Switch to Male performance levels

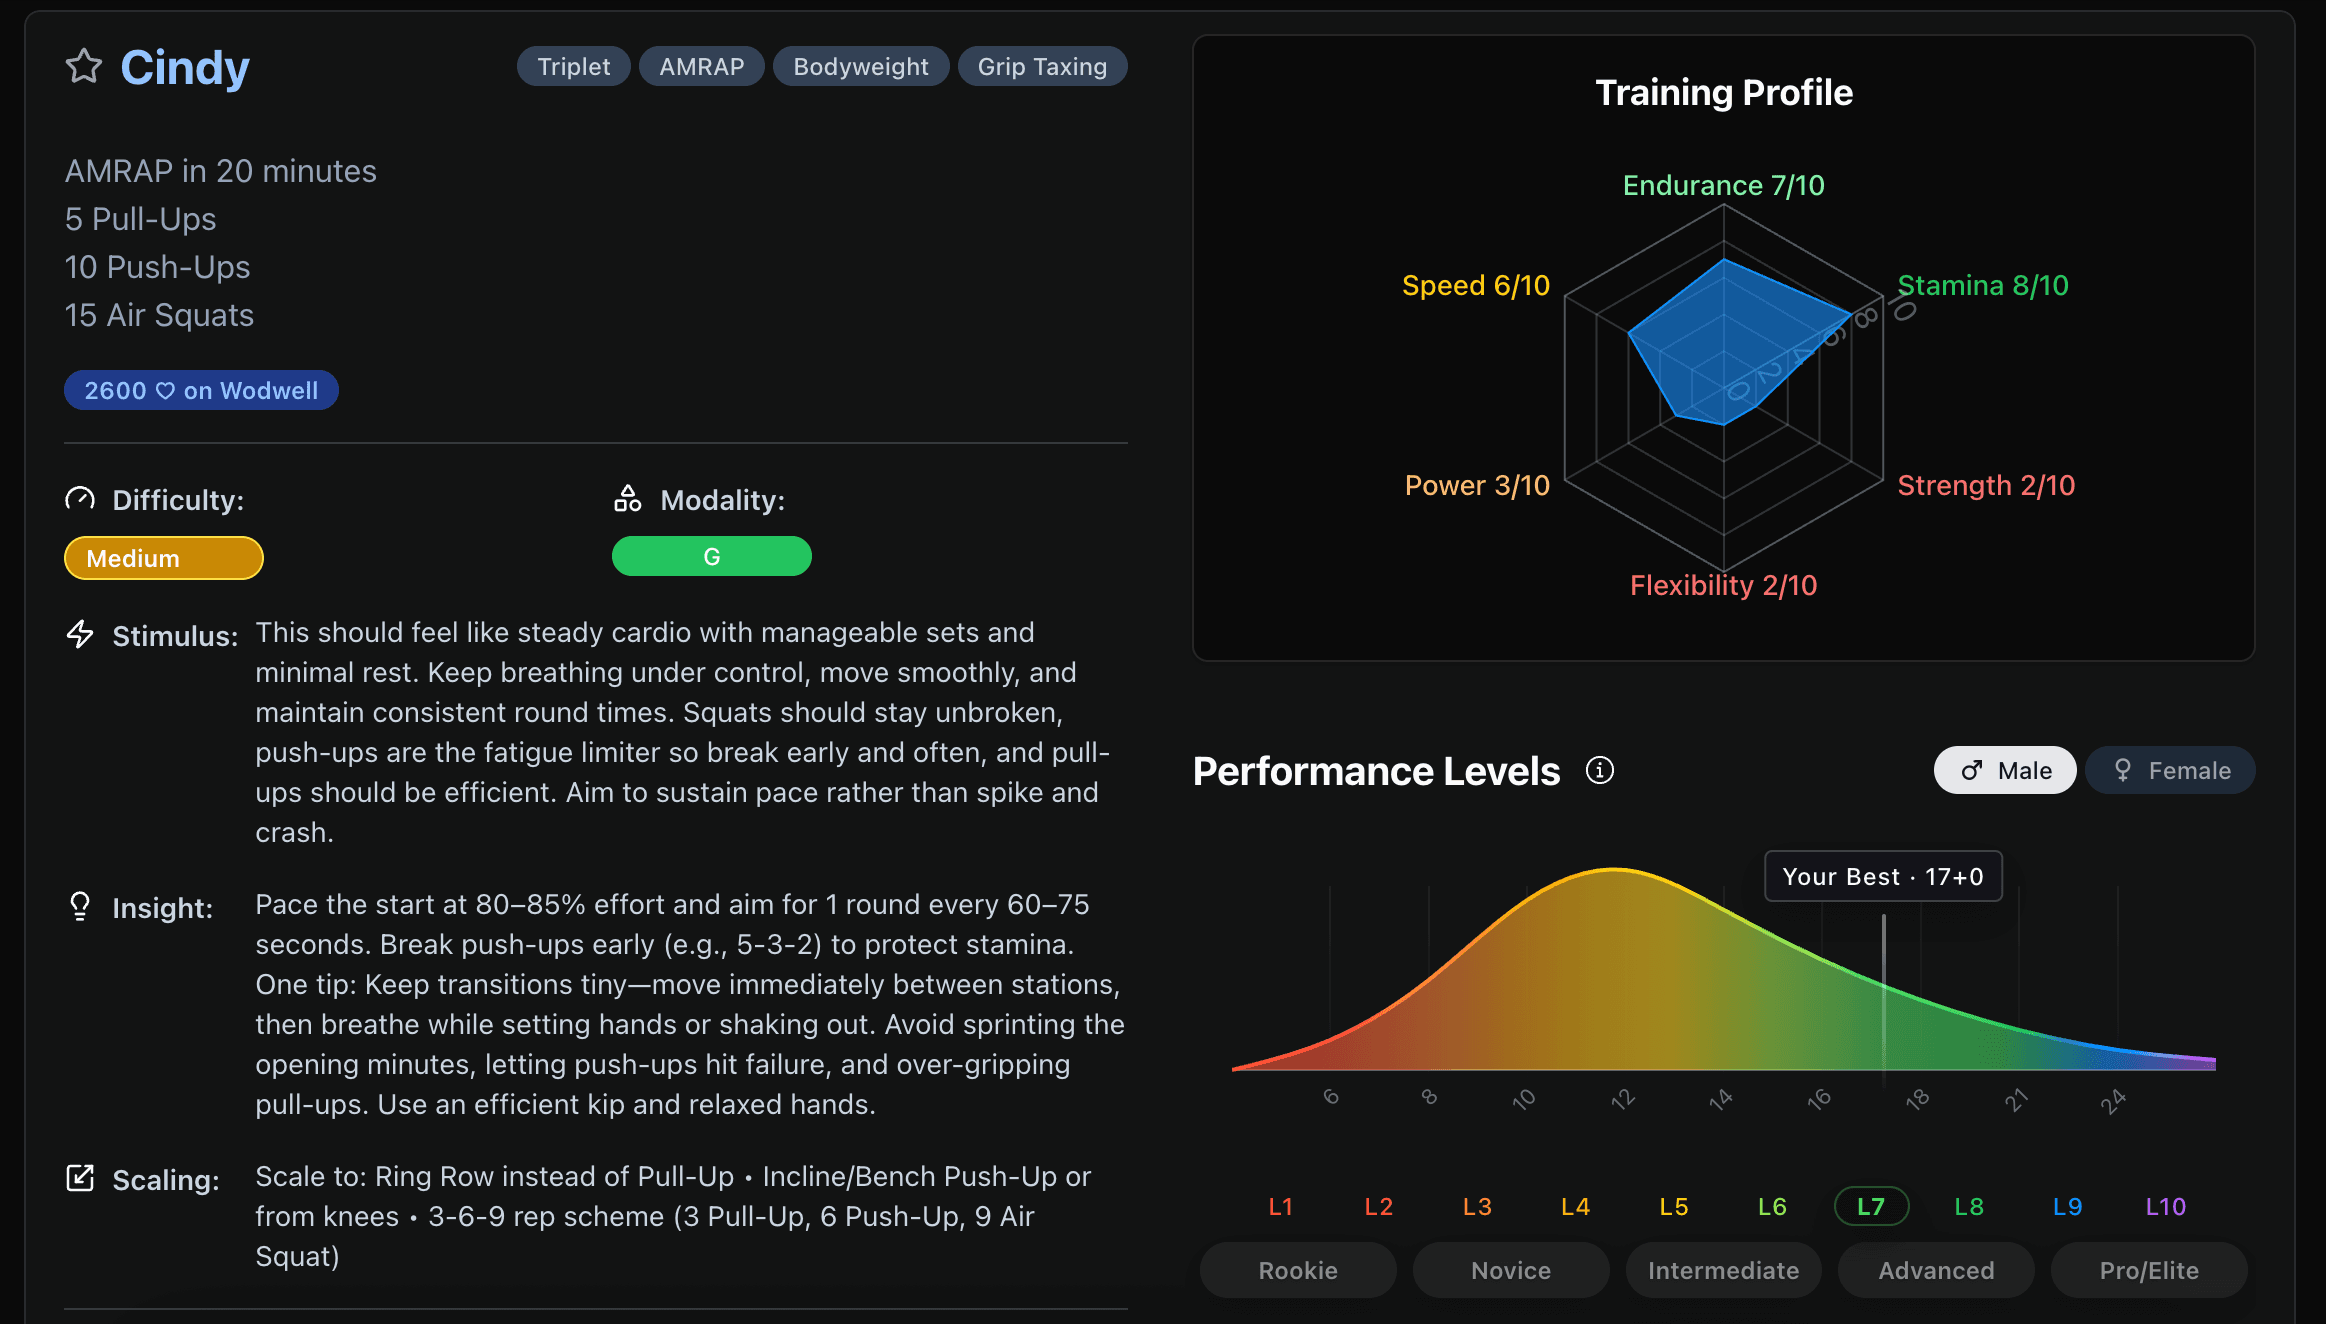click(2004, 770)
